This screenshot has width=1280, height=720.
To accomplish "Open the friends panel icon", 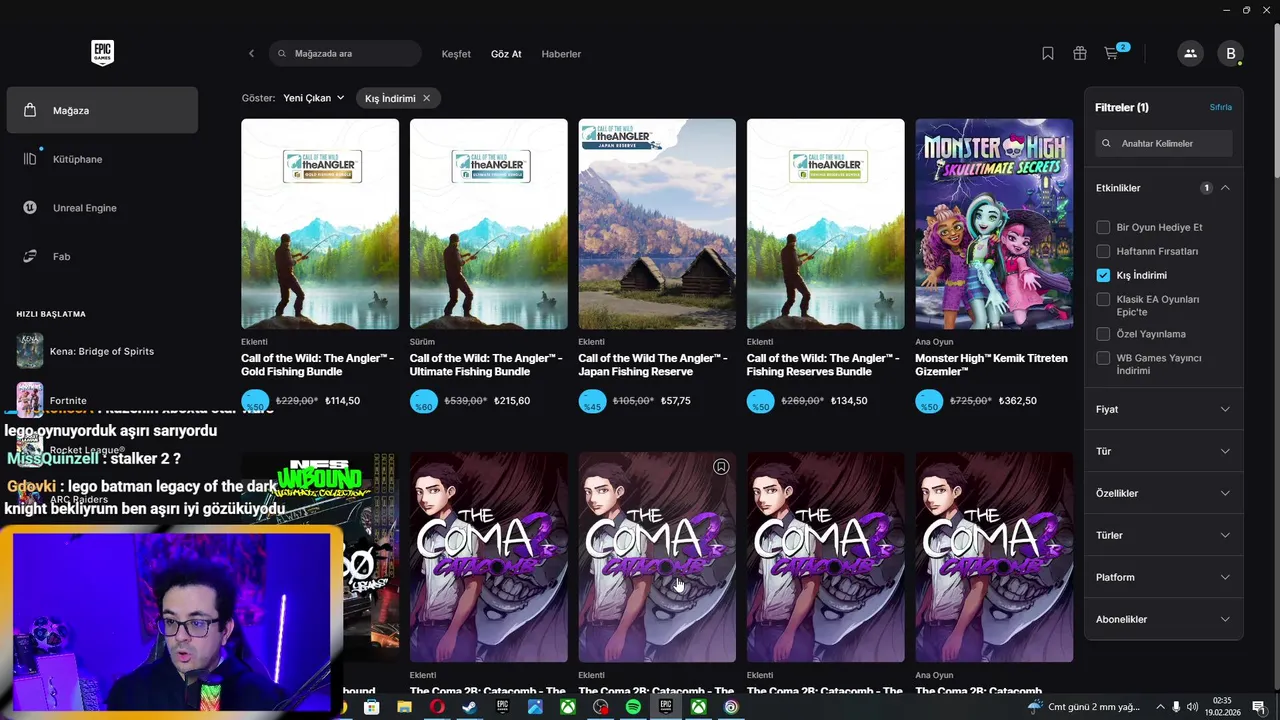I will 1190,54.
